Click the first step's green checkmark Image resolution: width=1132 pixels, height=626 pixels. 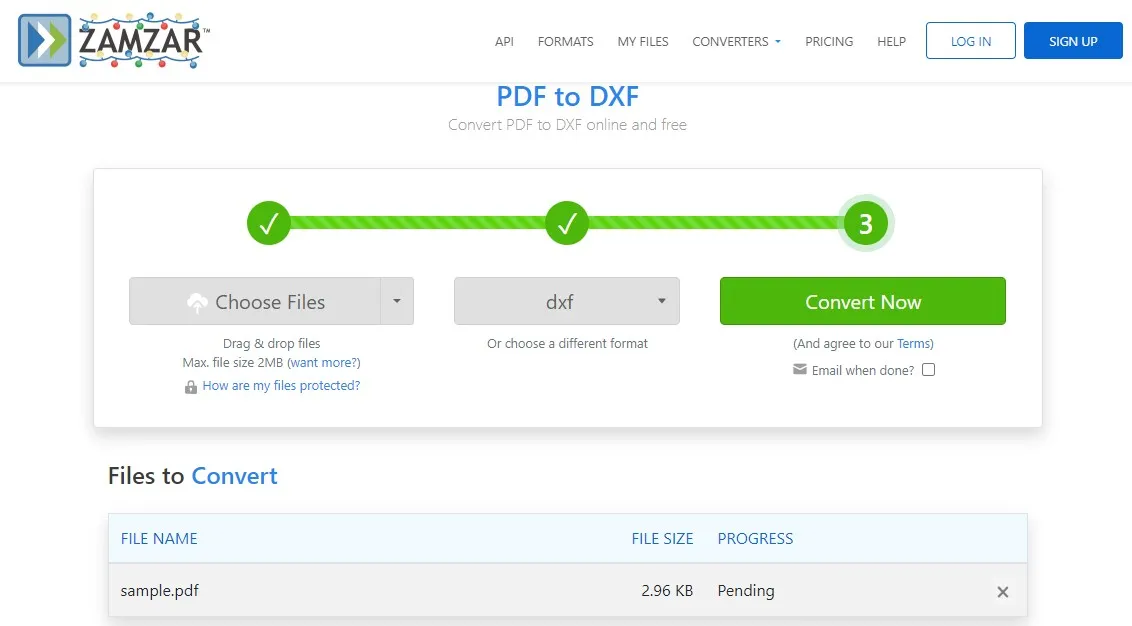click(268, 222)
